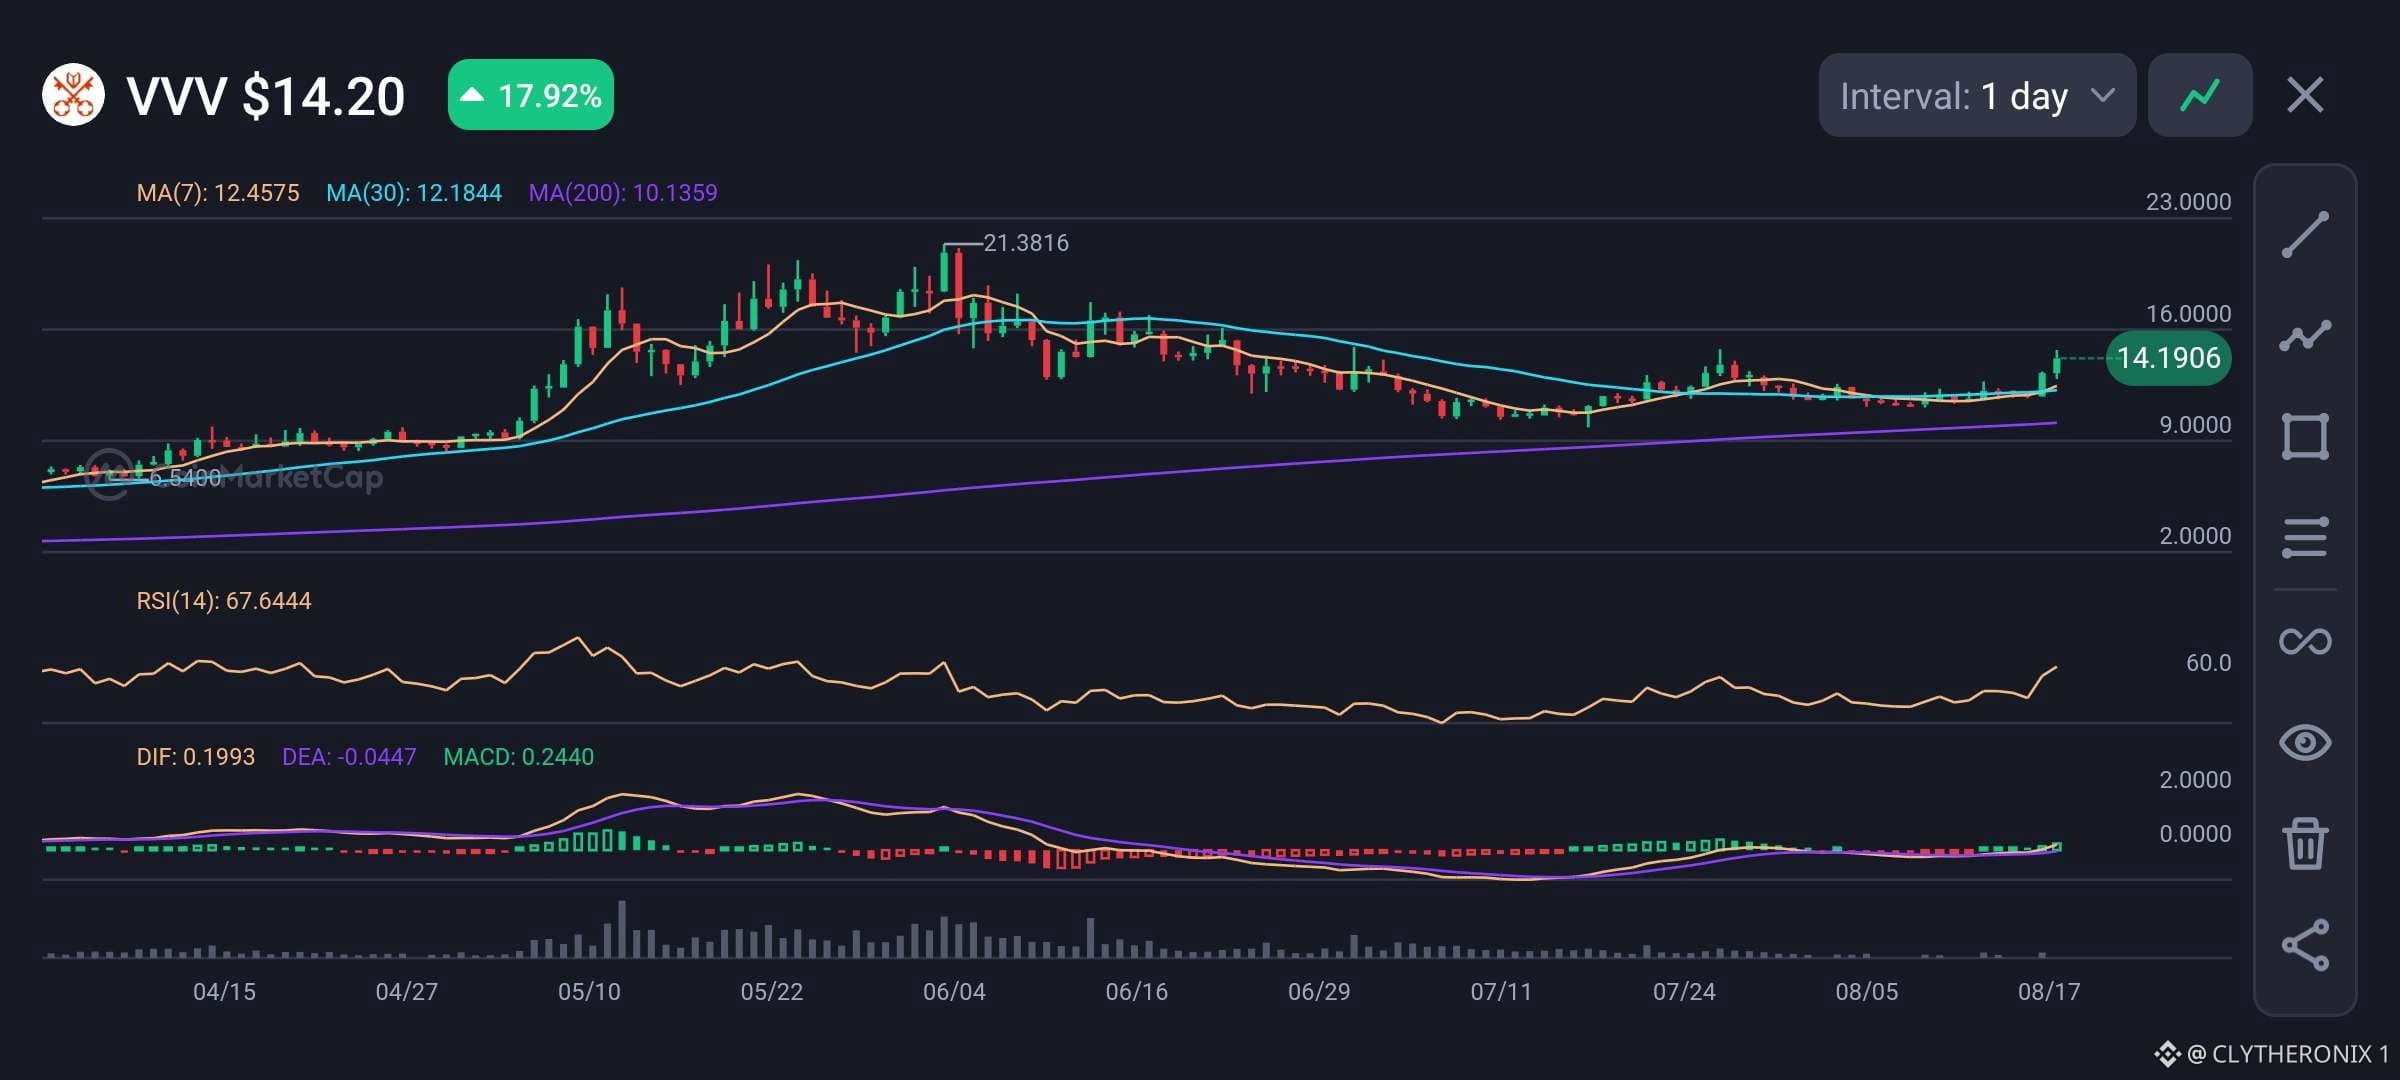Click the 6.5400 low price annotation

pyautogui.click(x=185, y=478)
